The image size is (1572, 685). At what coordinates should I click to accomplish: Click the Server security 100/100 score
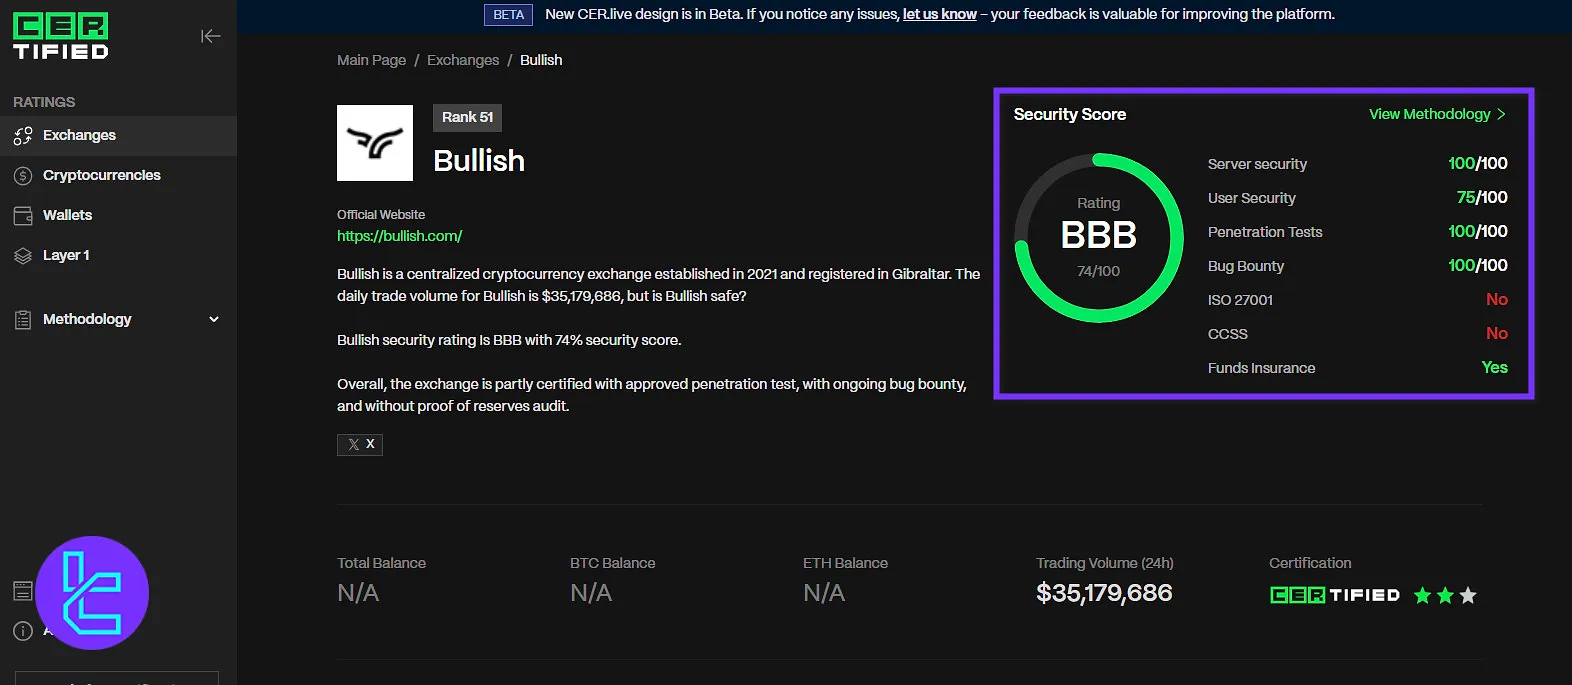pyautogui.click(x=1477, y=163)
